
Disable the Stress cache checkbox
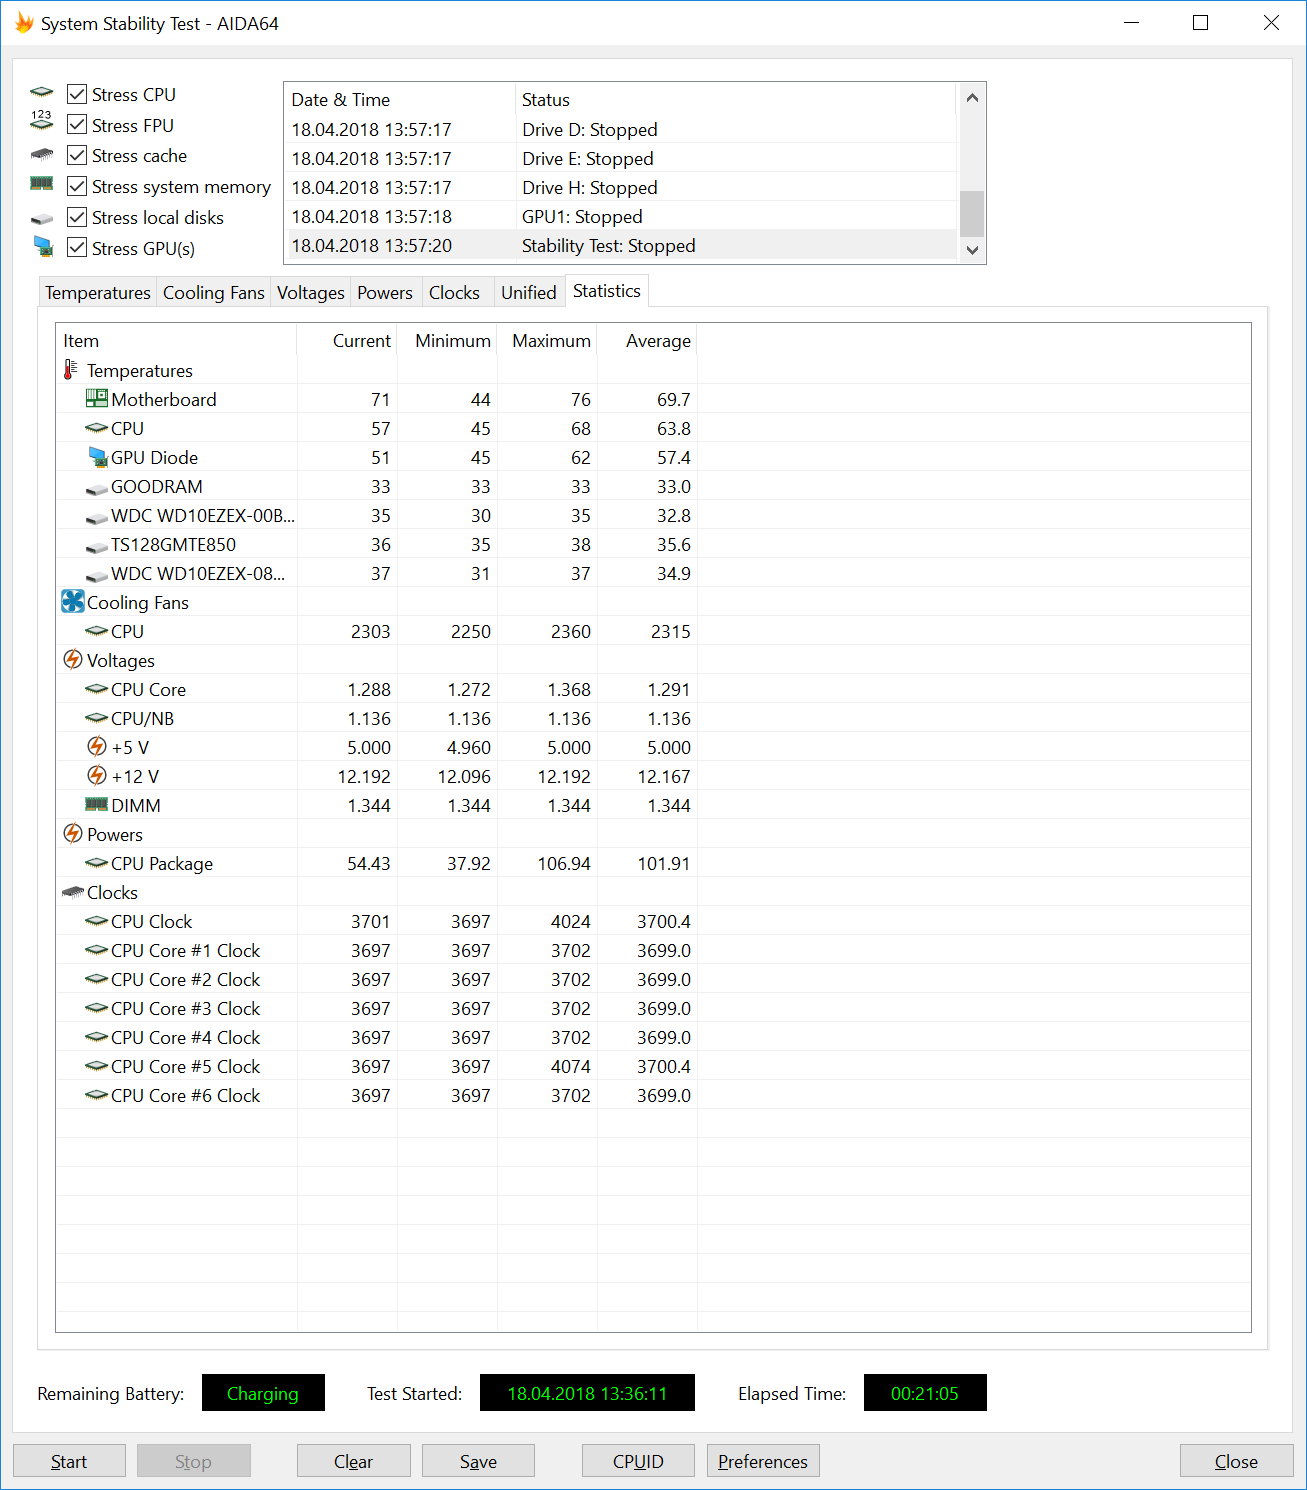77,155
